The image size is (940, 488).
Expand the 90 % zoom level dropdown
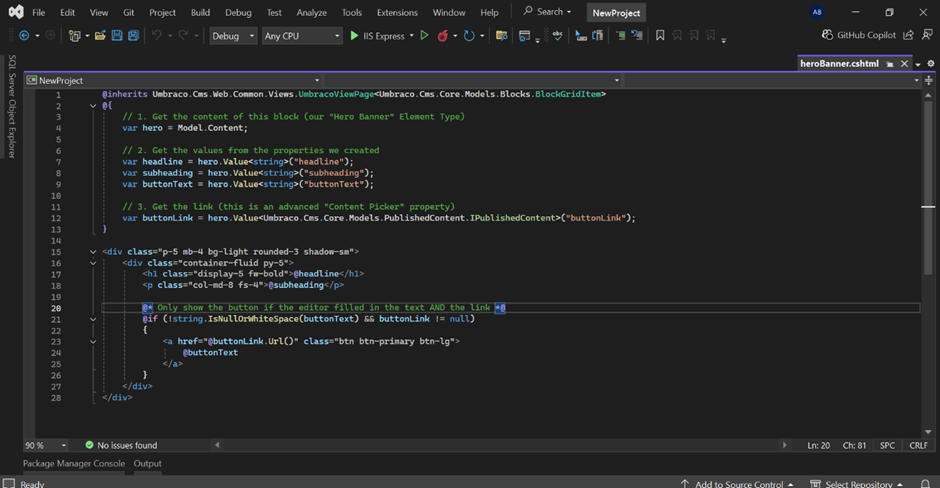pos(64,445)
